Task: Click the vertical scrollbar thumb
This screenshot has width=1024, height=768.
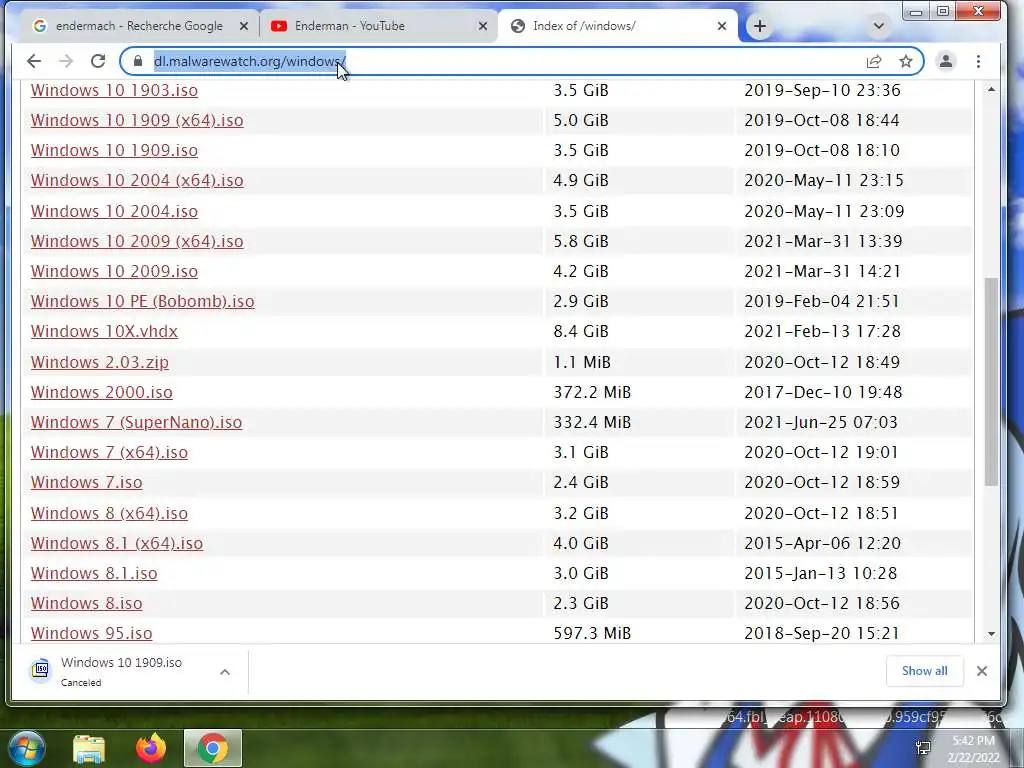Action: tap(991, 381)
